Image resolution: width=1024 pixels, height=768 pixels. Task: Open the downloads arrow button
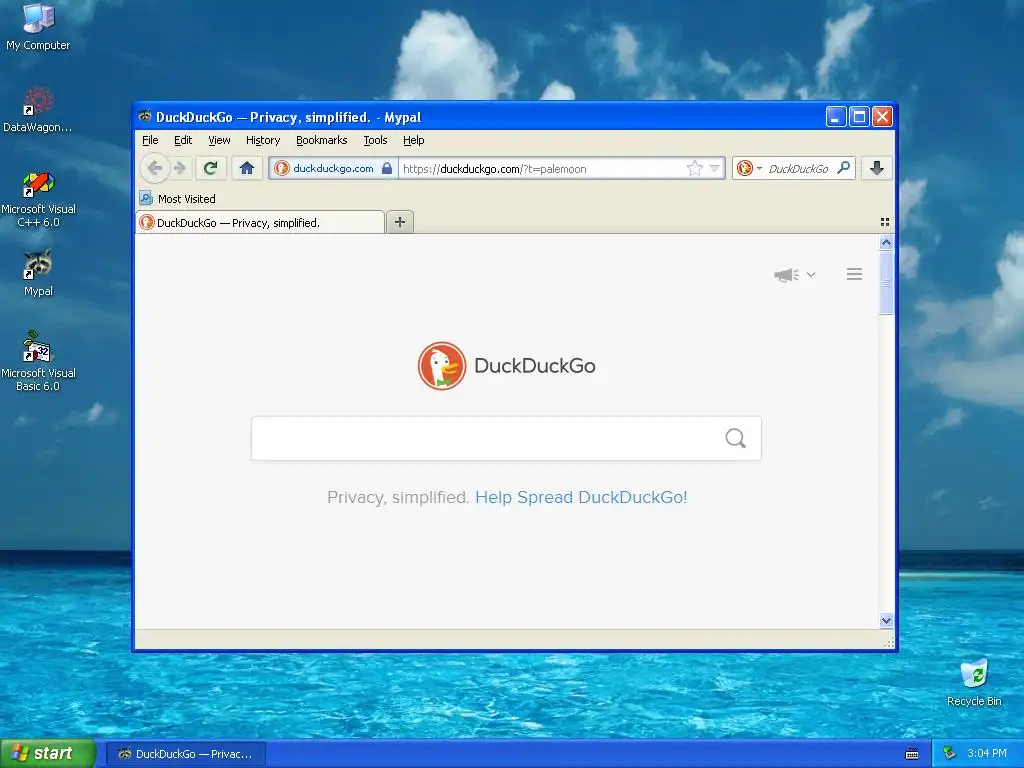point(876,168)
